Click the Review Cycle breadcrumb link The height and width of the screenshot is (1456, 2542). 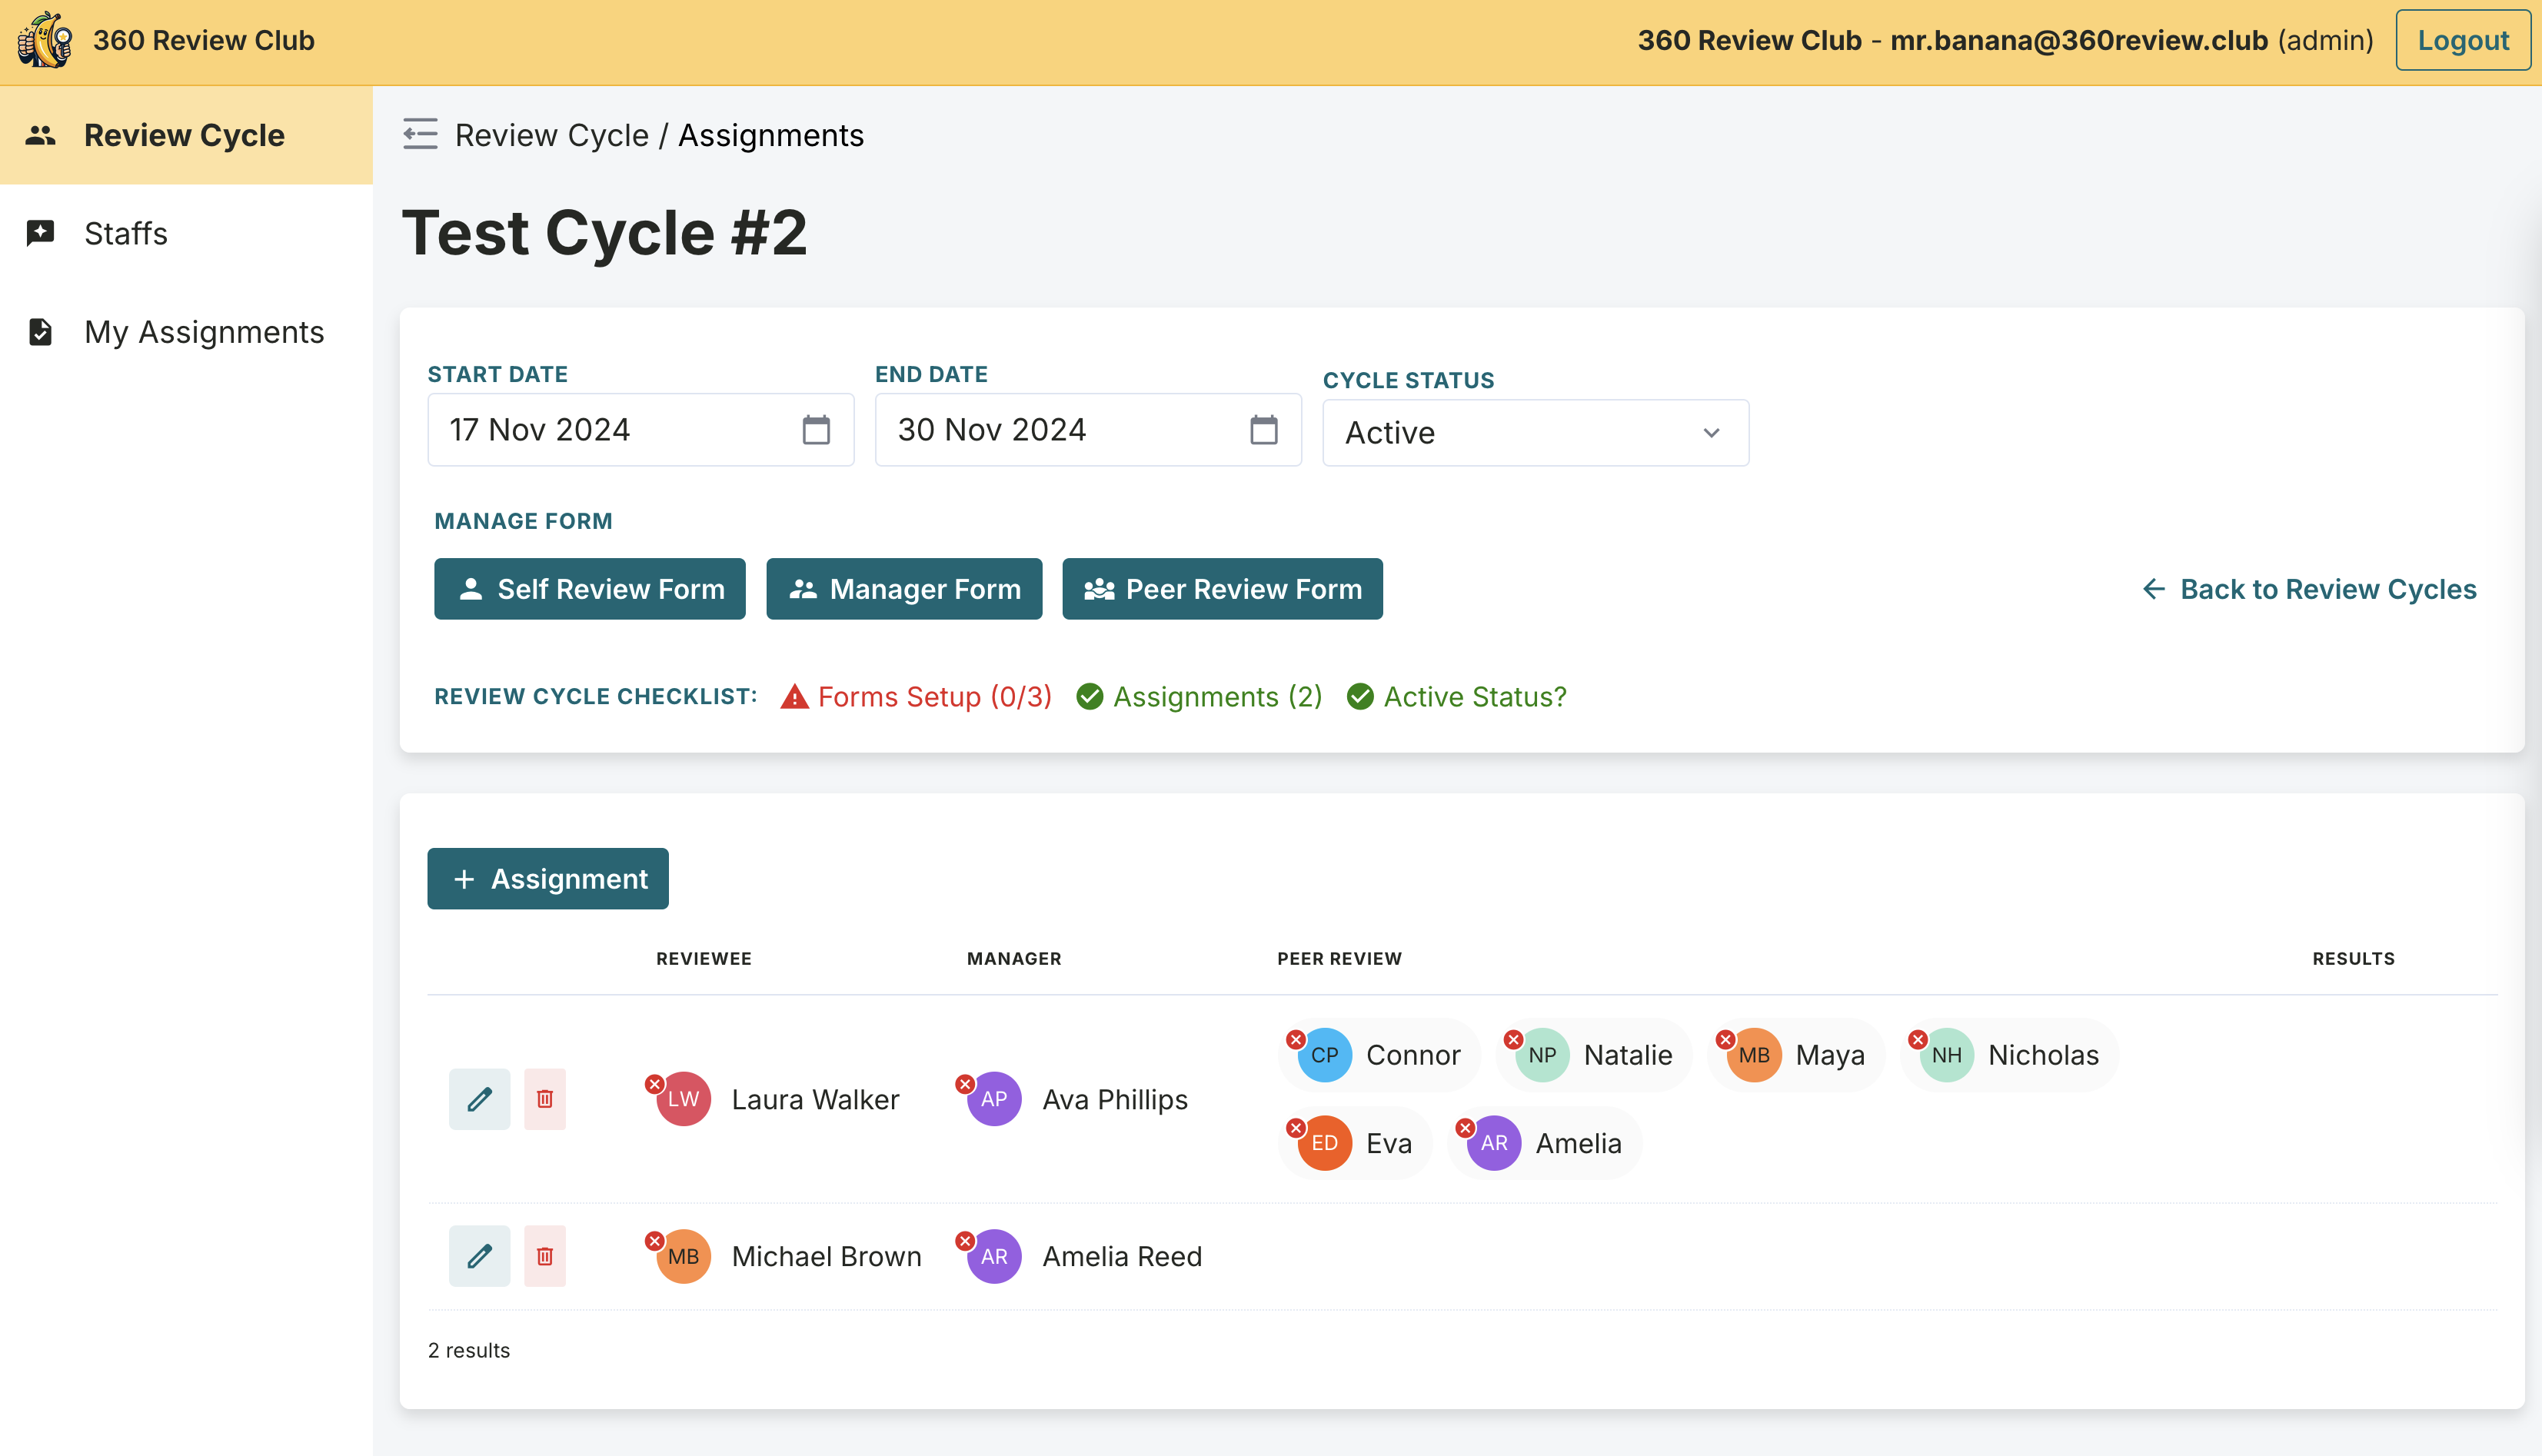tap(551, 135)
